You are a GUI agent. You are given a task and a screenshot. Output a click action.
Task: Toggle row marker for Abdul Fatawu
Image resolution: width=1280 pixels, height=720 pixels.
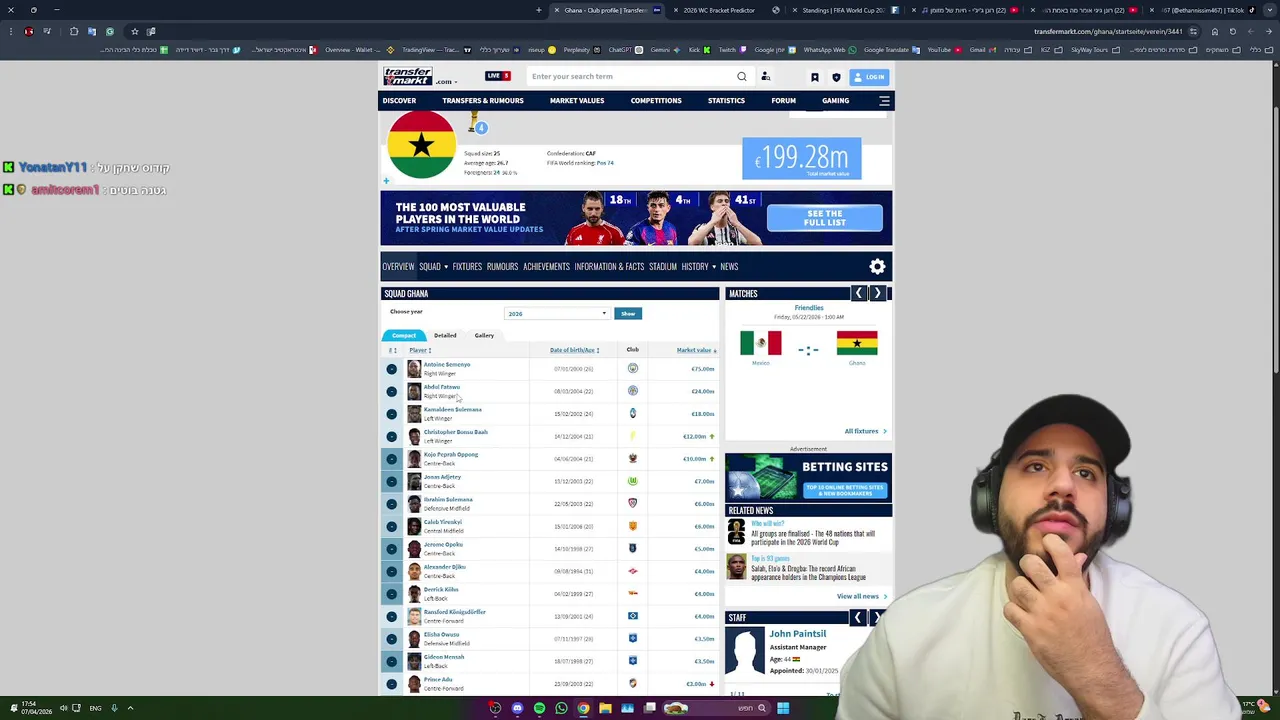pos(391,391)
